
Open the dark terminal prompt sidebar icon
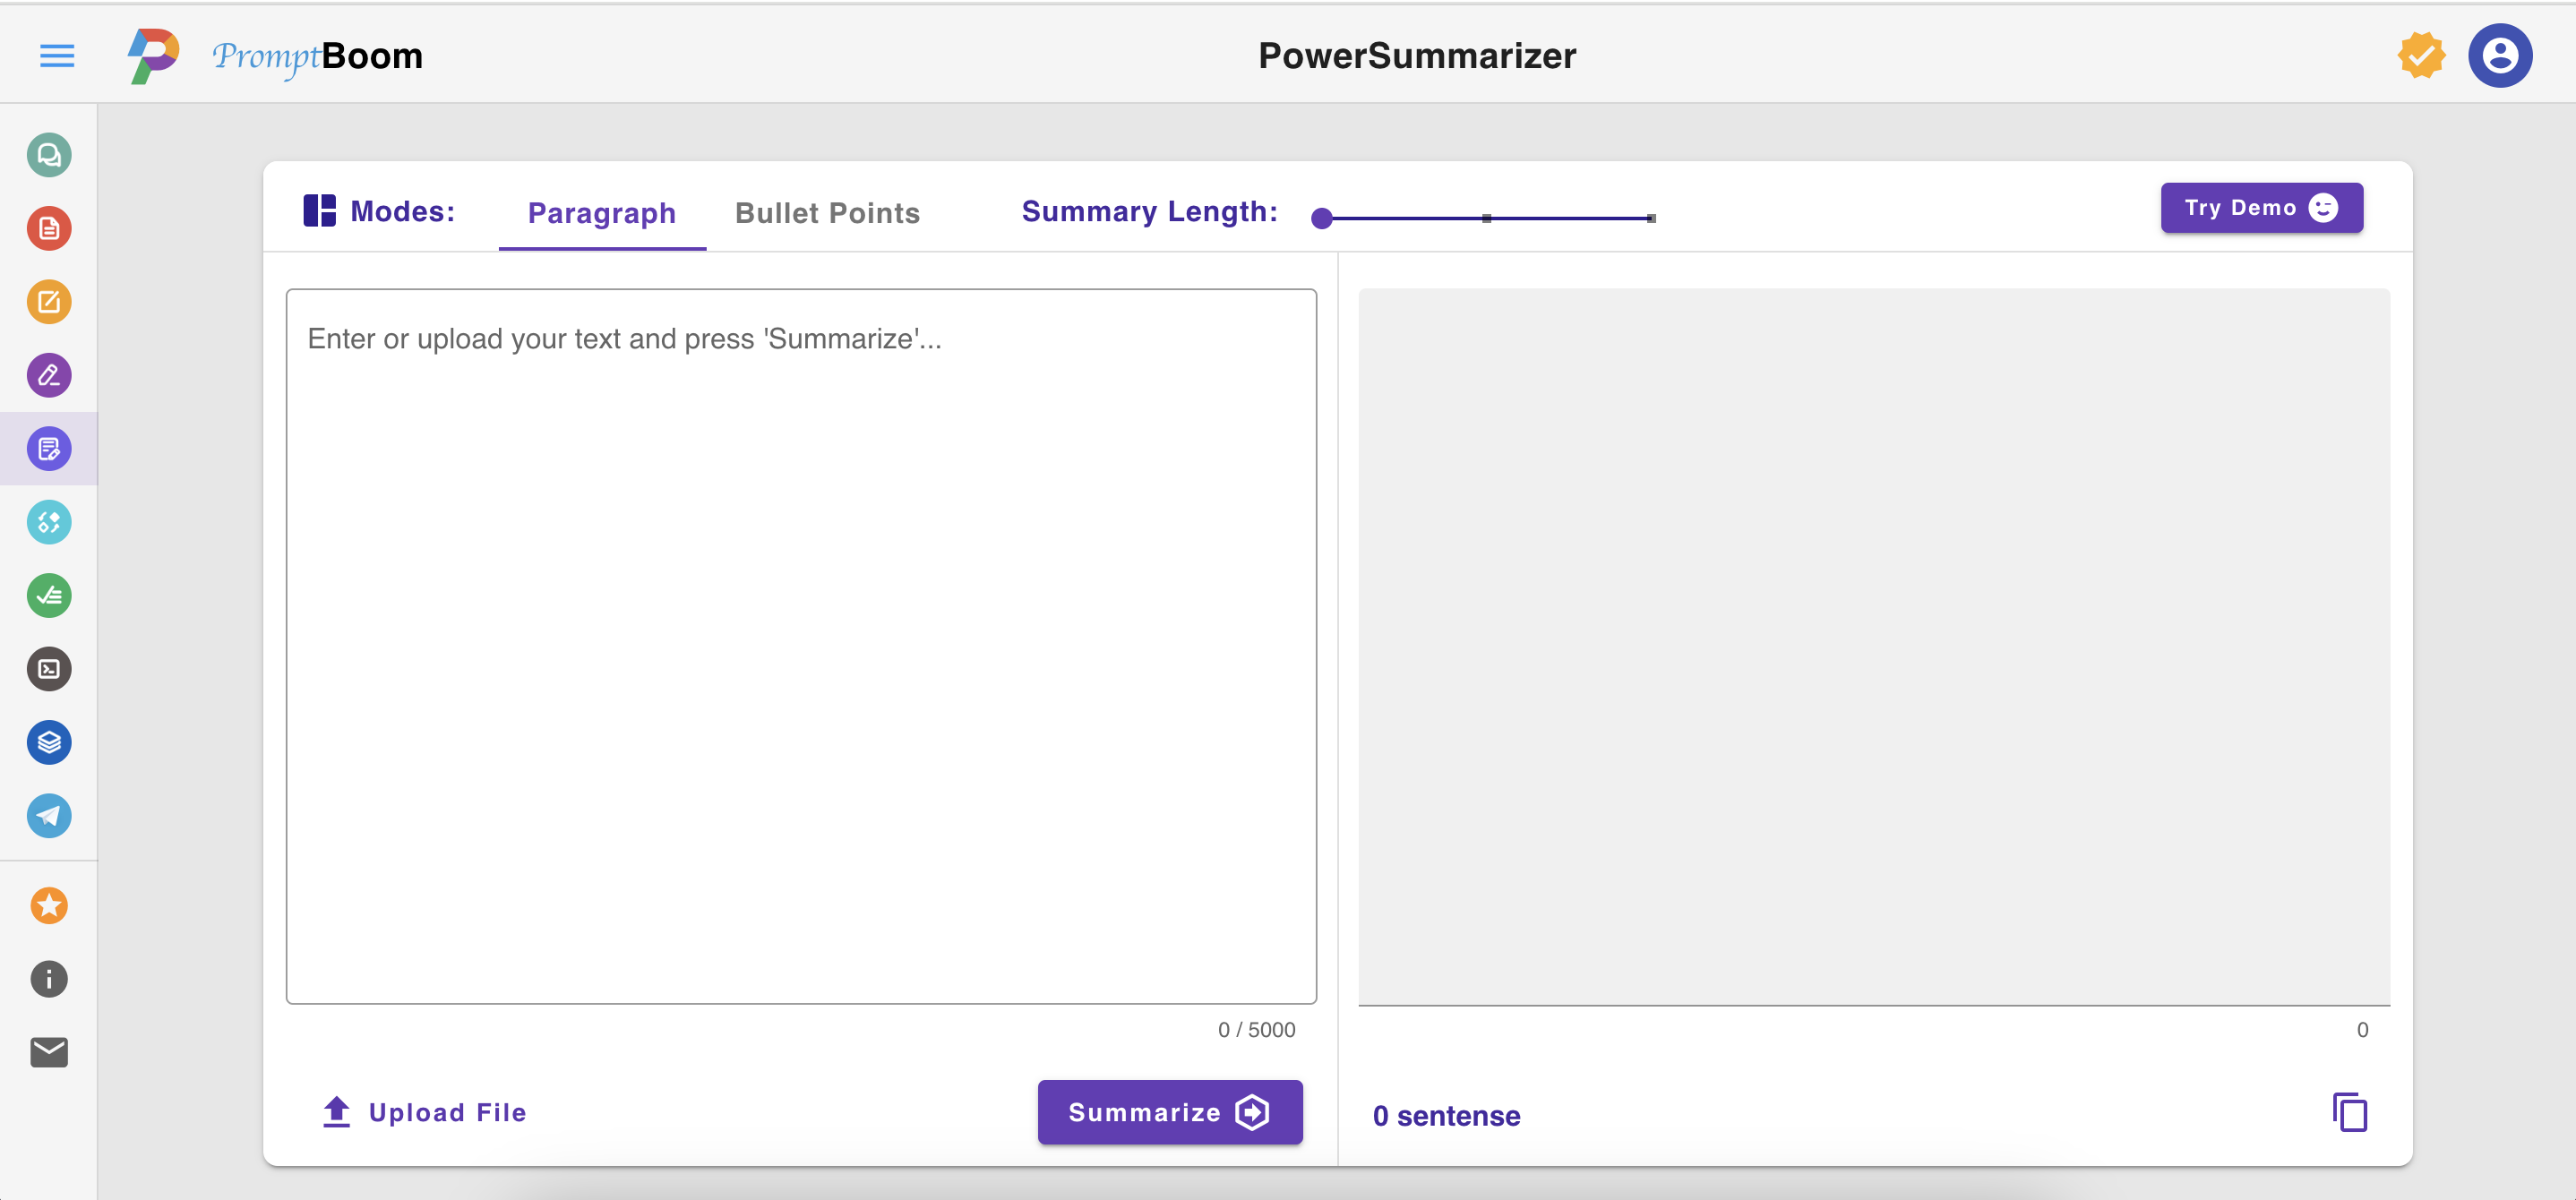tap(49, 669)
